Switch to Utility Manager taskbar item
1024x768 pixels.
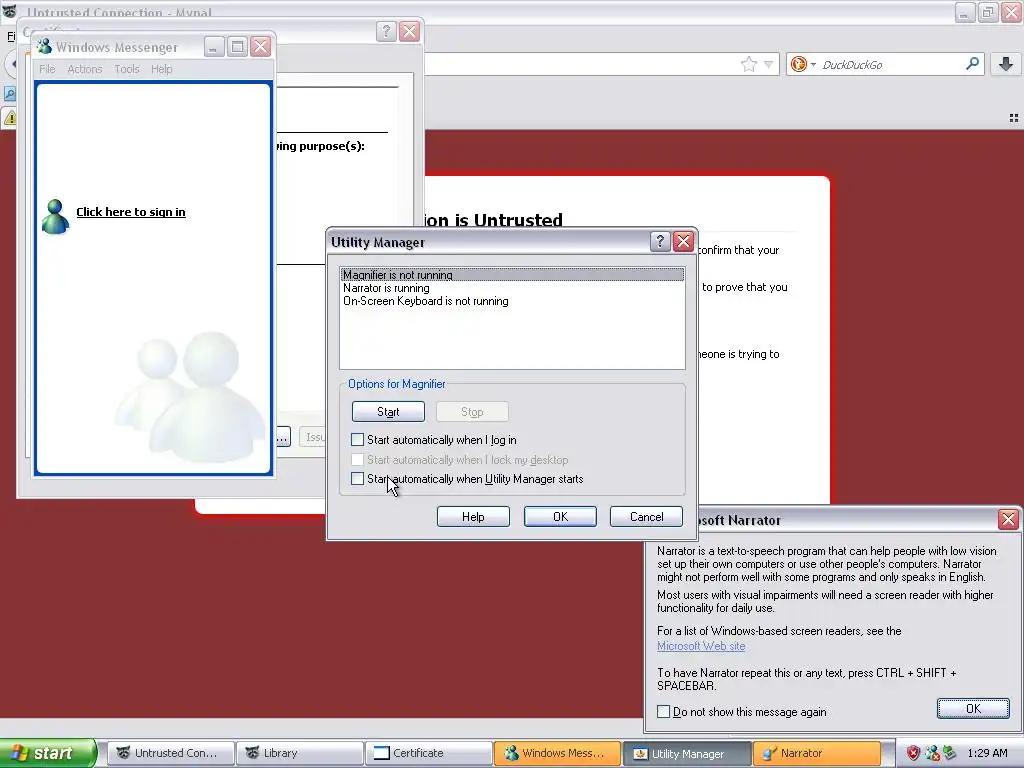[687, 753]
